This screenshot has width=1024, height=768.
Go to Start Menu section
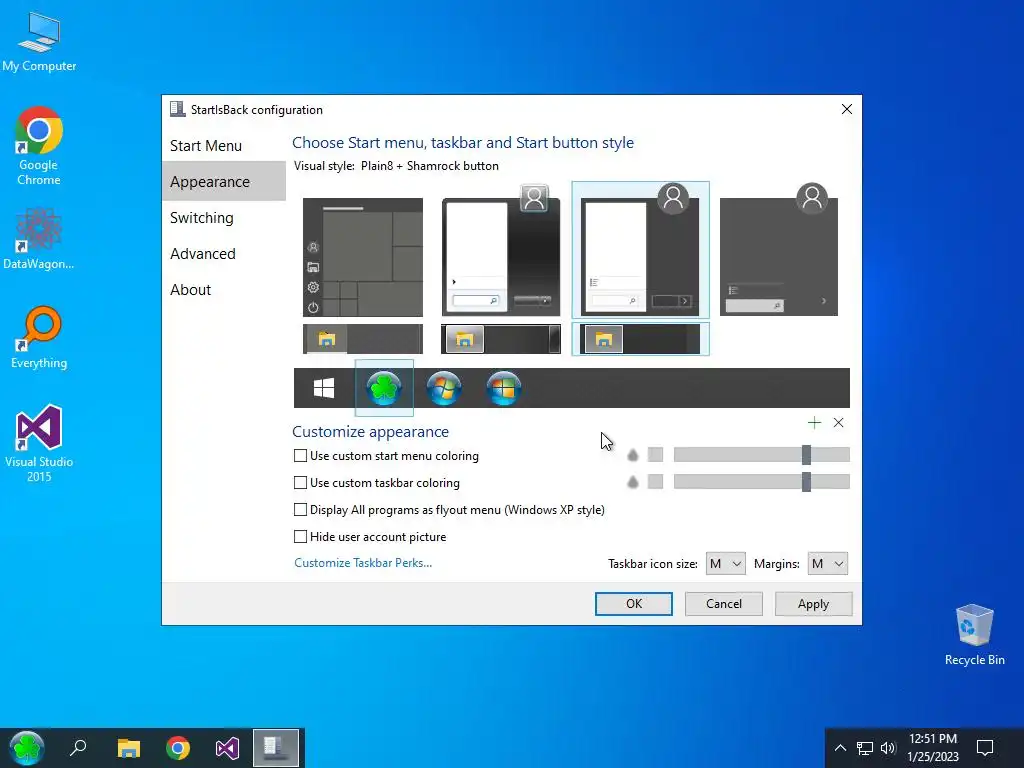[x=223, y=146]
